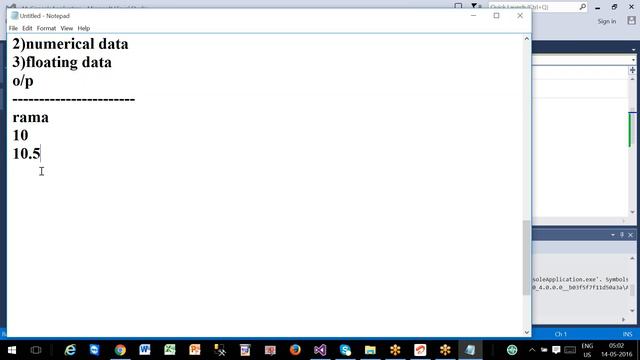Open the tools icon on the taskbar
This screenshot has width=640, height=360.
point(220,350)
